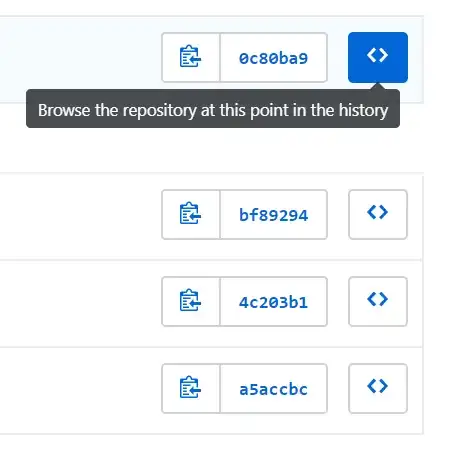Copy commit SHA 0c80ba9 to clipboard
The image size is (474, 449).
191,57
